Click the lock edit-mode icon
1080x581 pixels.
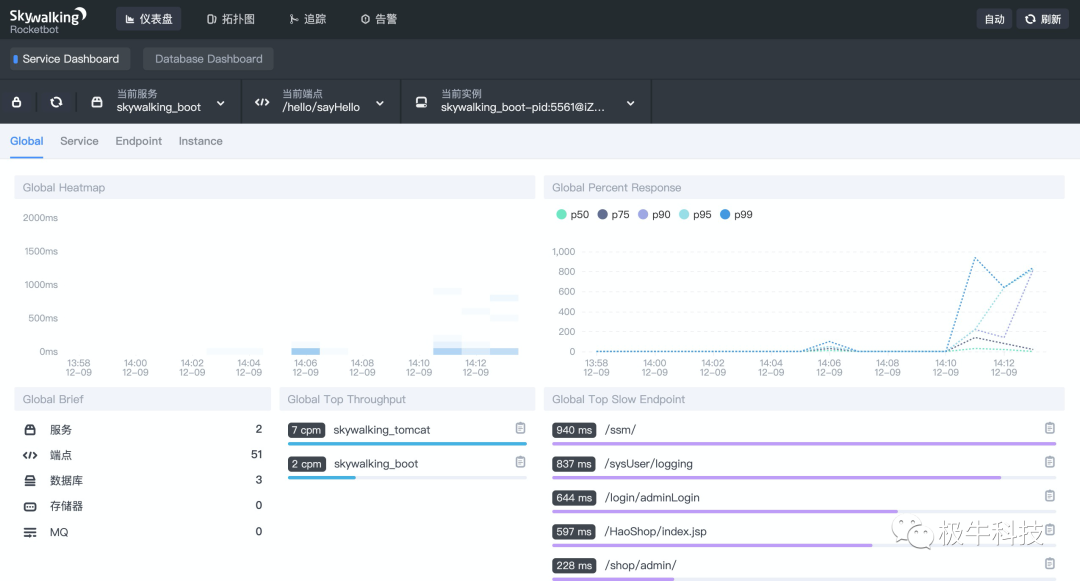[17, 102]
